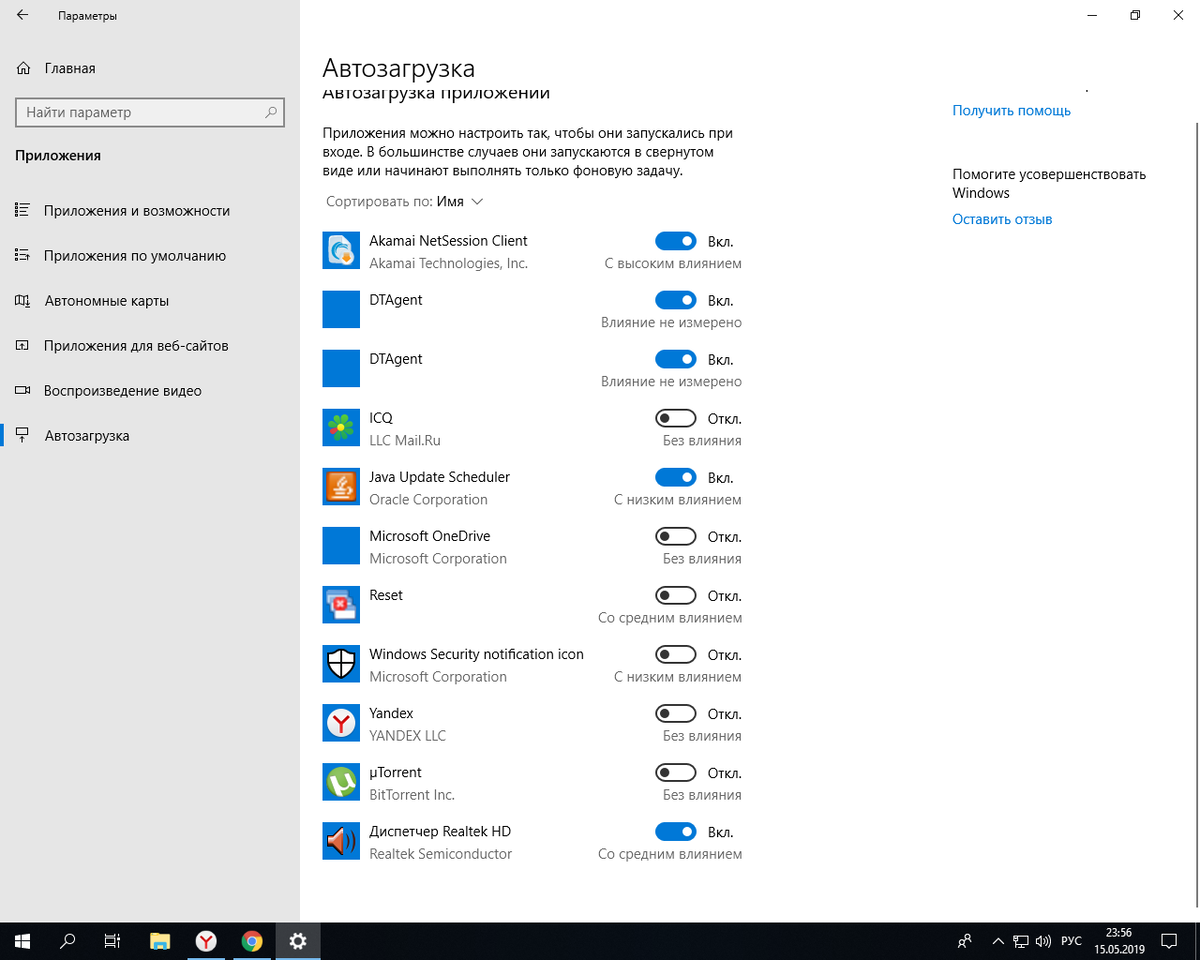Click the network icon in system tray
Image resolution: width=1200 pixels, height=960 pixels.
[x=1021, y=941]
